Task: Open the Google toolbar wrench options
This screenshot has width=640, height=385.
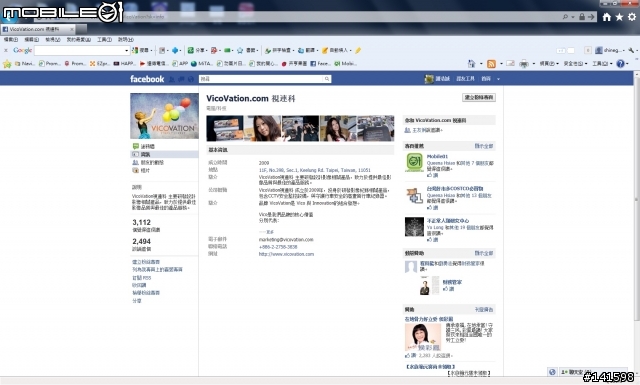Action: coord(631,50)
